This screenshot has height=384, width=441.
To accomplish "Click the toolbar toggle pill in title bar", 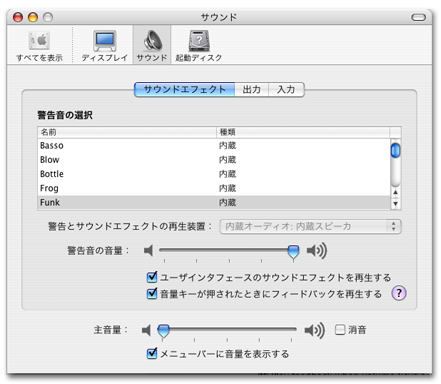I will [418, 17].
